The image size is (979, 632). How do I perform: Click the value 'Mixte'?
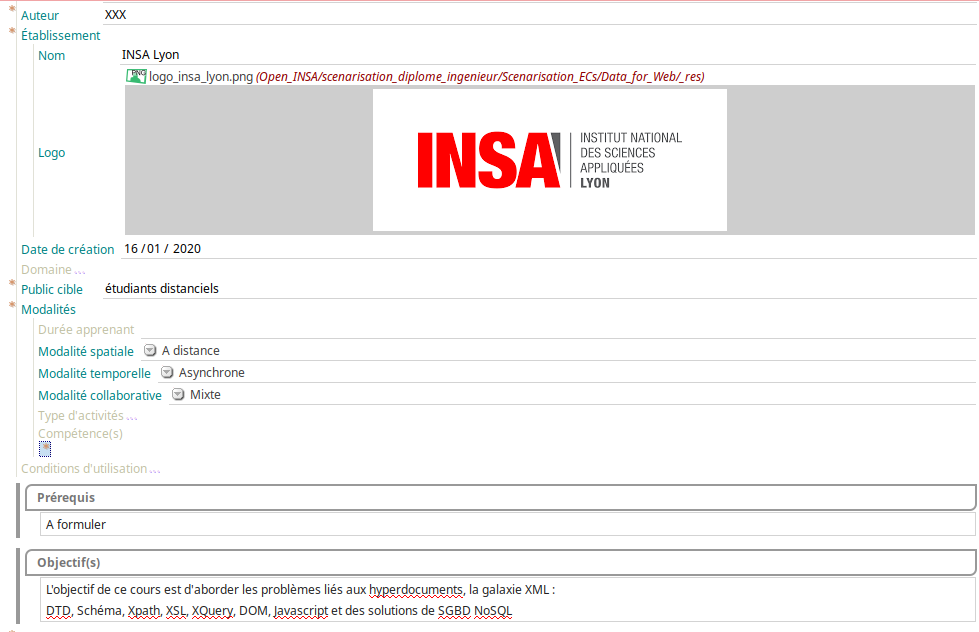click(205, 395)
